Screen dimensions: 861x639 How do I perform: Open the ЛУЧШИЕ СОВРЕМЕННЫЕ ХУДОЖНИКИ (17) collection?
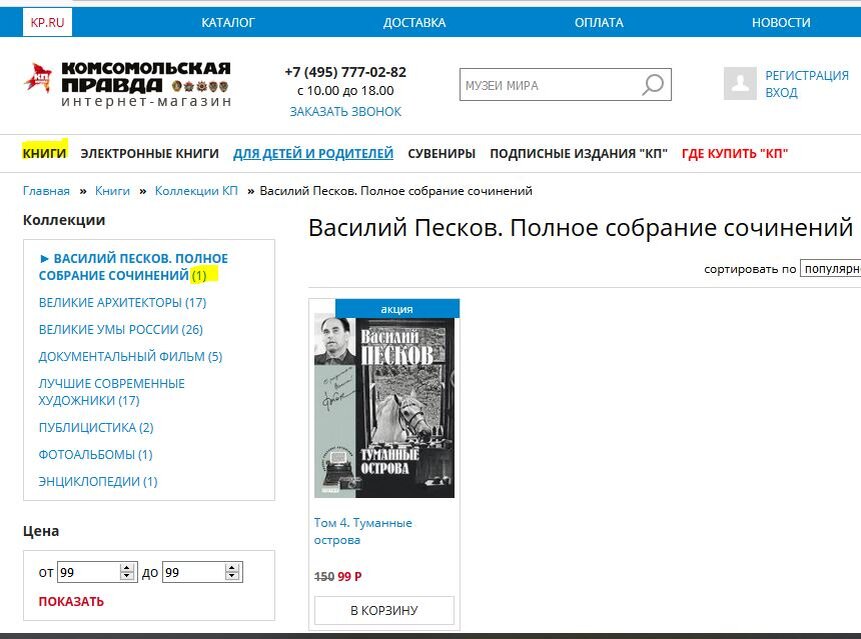point(111,392)
